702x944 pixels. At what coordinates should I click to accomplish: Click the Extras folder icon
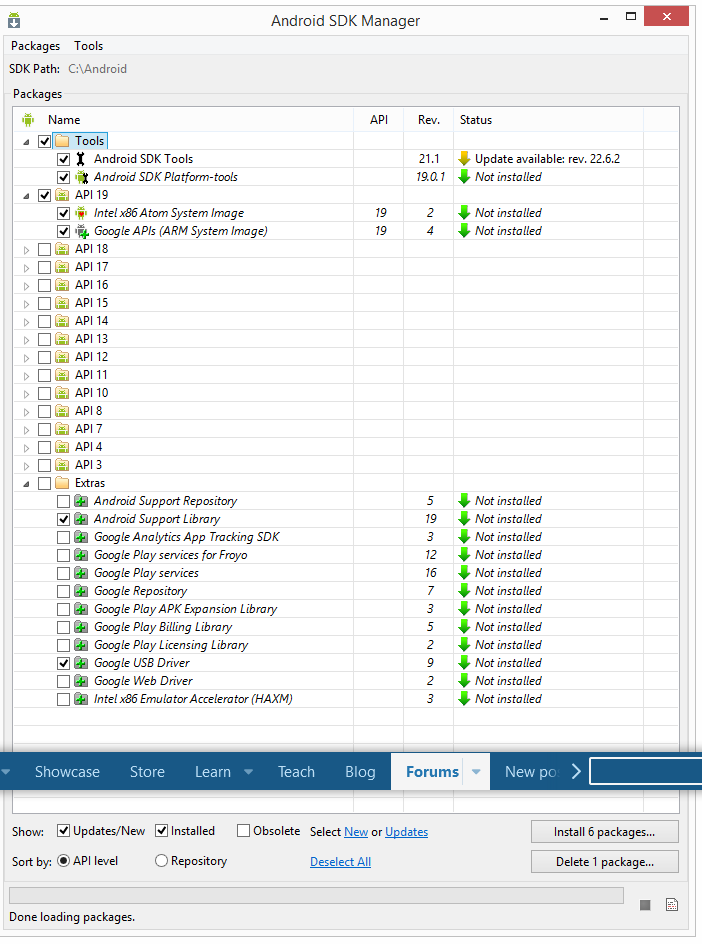pyautogui.click(x=62, y=483)
